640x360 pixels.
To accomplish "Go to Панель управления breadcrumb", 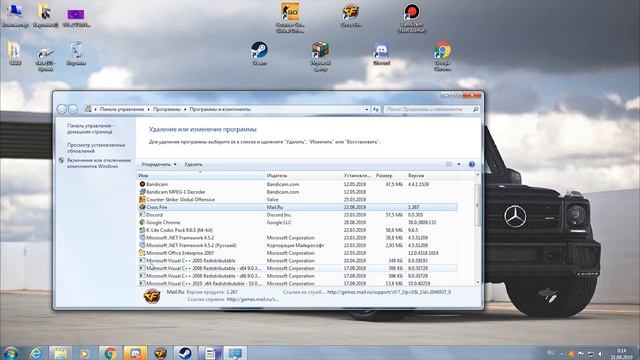I will point(122,109).
